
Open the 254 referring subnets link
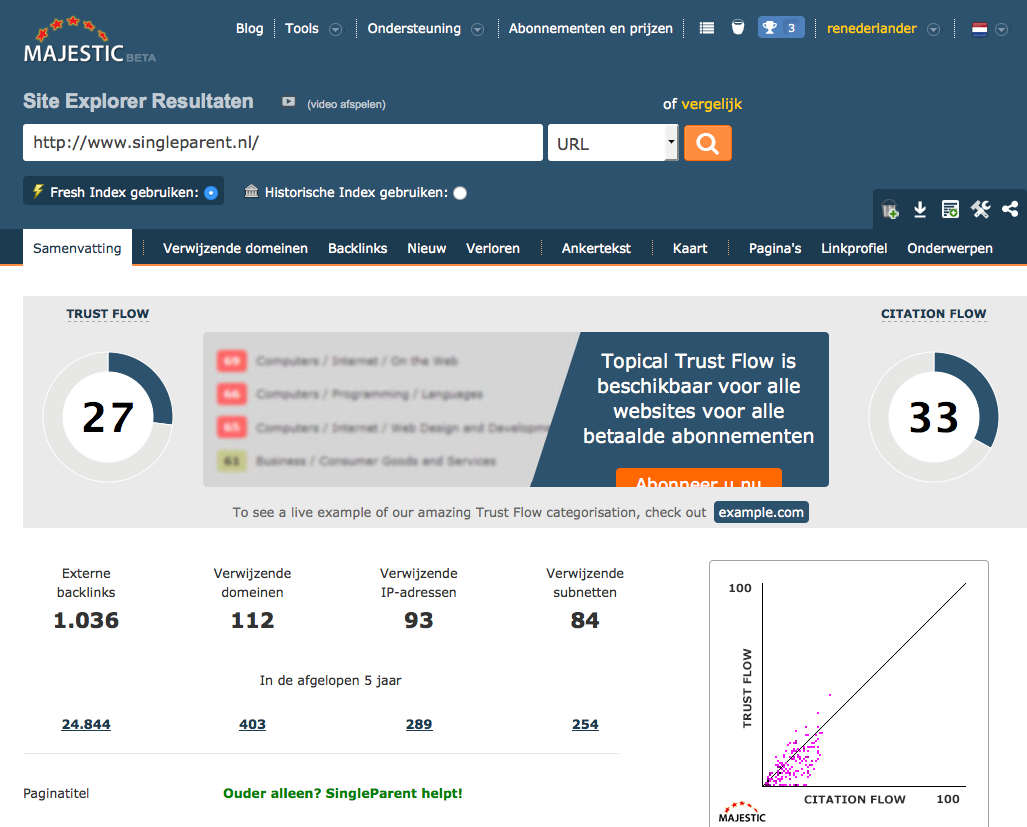pyautogui.click(x=586, y=724)
